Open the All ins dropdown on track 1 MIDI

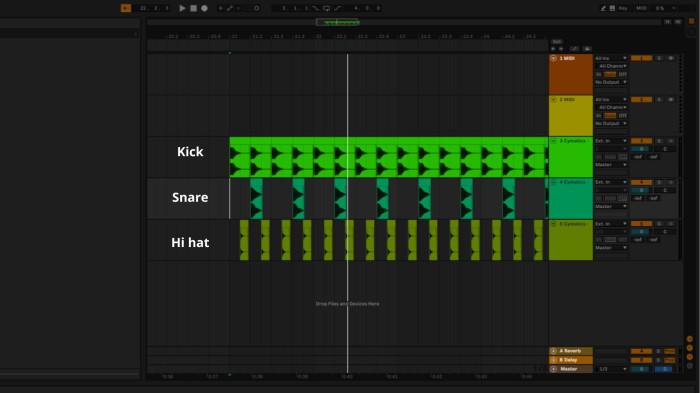click(611, 59)
